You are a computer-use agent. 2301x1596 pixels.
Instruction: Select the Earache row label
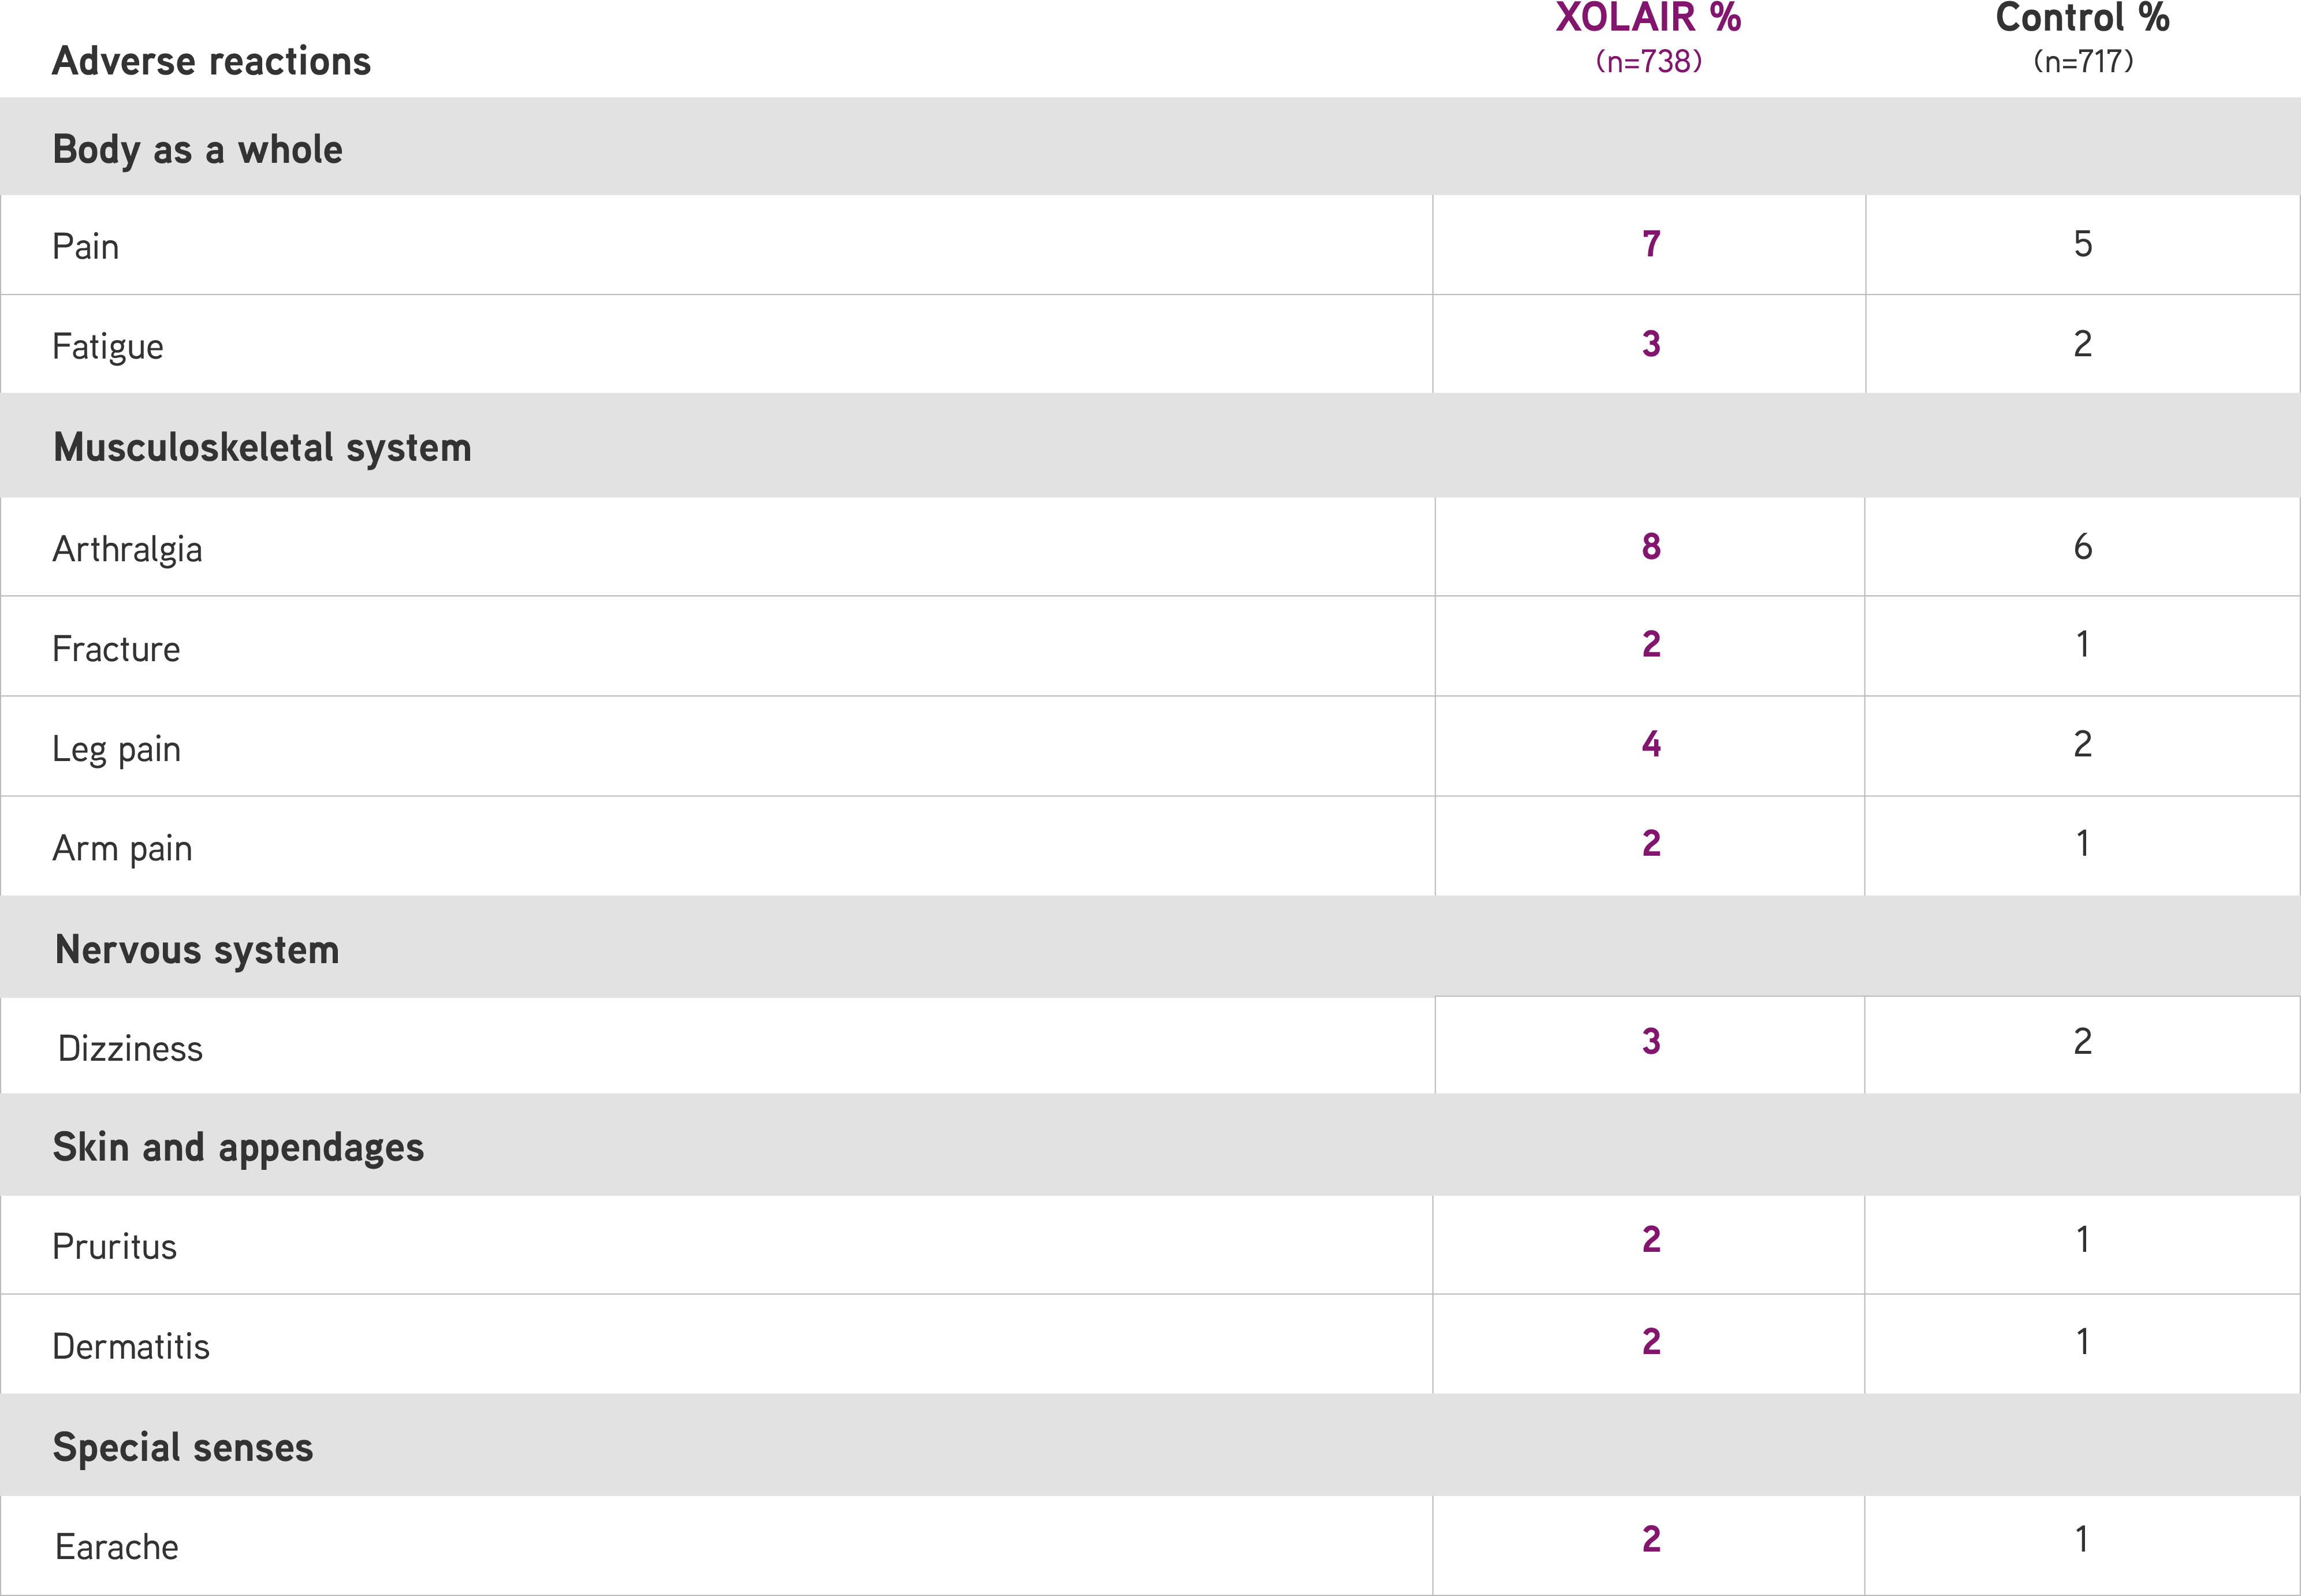click(x=117, y=1547)
